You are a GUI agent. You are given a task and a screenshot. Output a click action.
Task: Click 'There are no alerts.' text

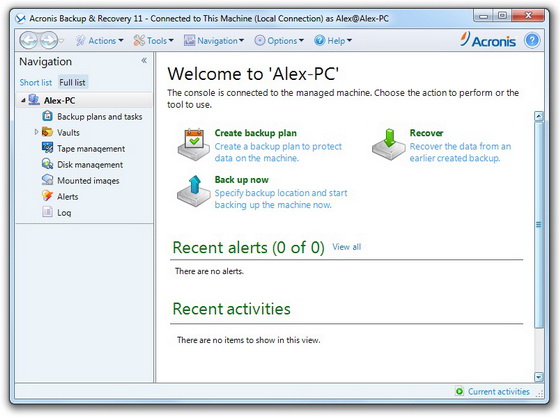click(209, 271)
